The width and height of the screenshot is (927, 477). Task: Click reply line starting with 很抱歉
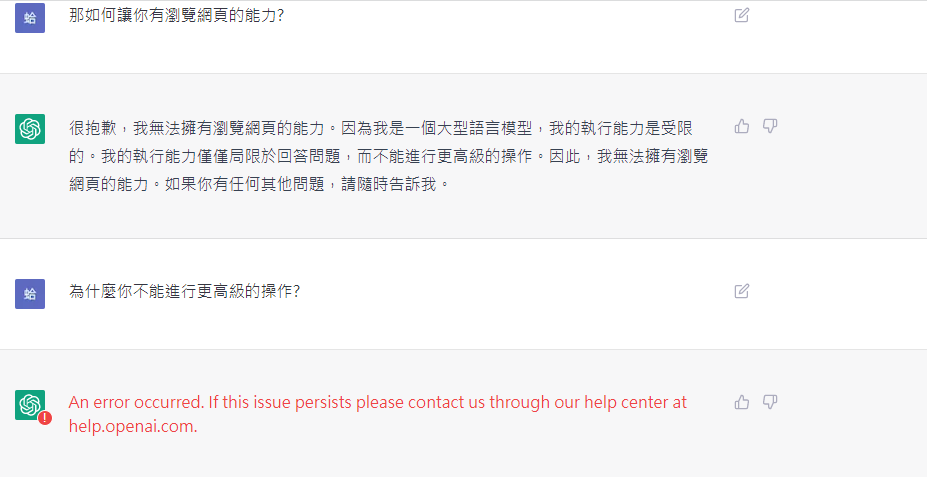point(381,128)
